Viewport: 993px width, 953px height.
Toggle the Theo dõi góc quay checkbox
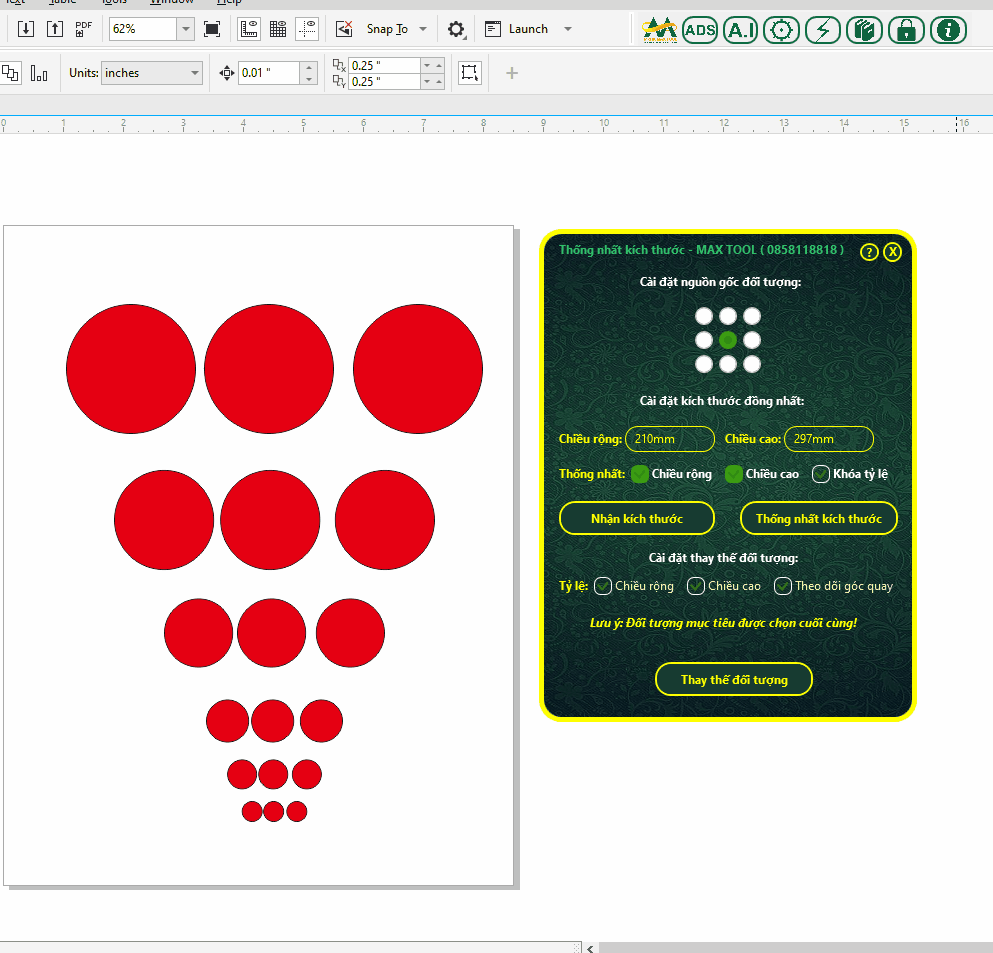[783, 586]
